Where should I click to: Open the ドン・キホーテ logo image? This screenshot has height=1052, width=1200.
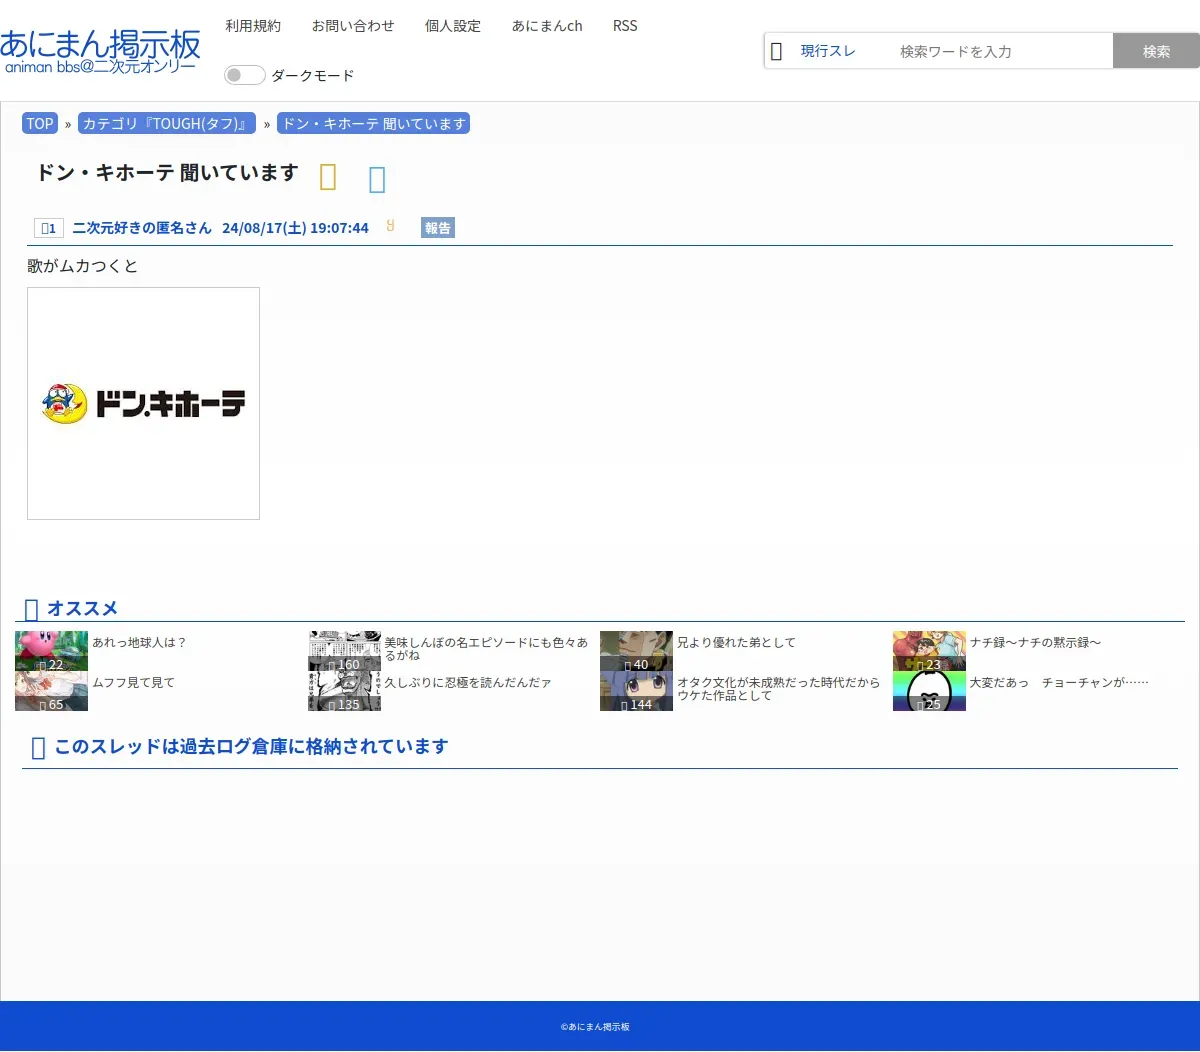[143, 404]
